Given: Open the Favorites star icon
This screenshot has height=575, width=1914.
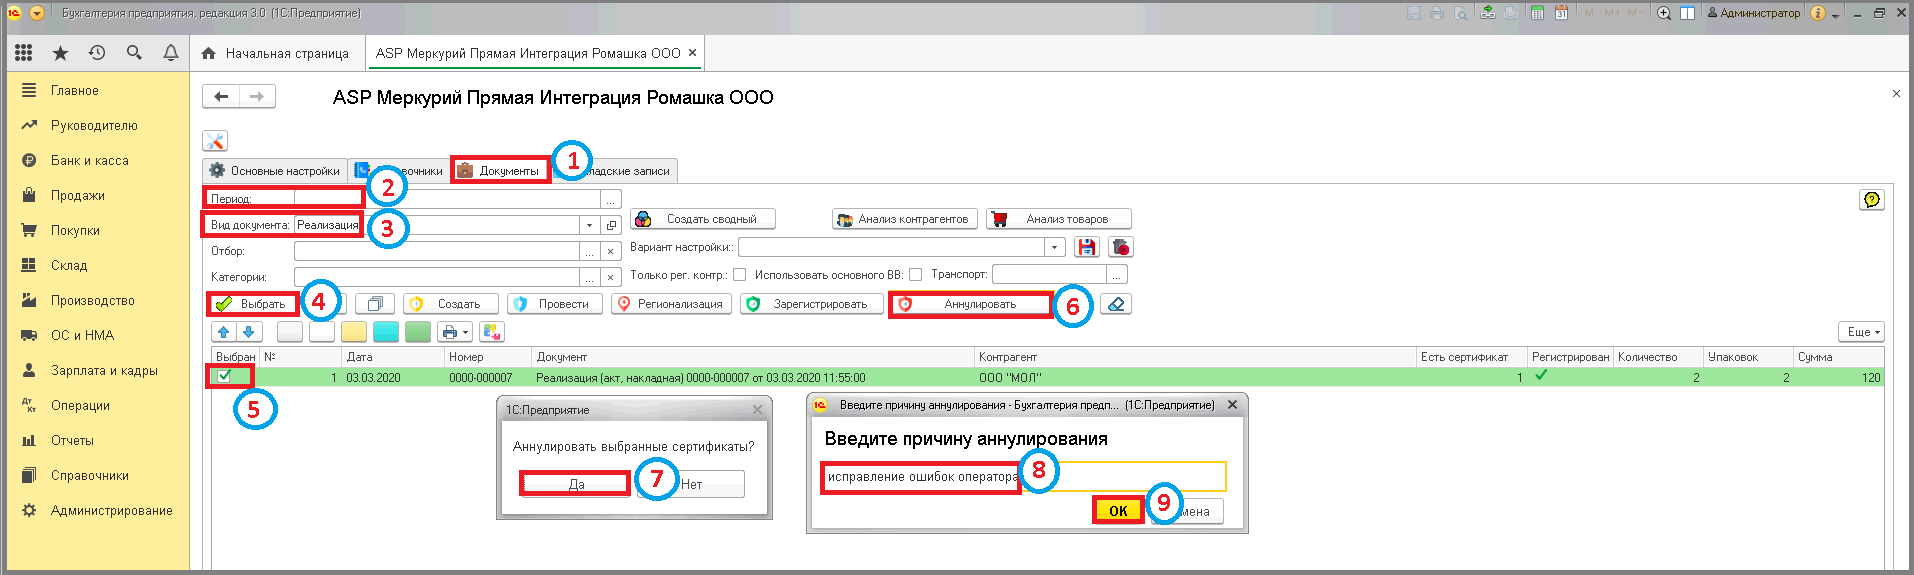Looking at the screenshot, I should pos(61,53).
